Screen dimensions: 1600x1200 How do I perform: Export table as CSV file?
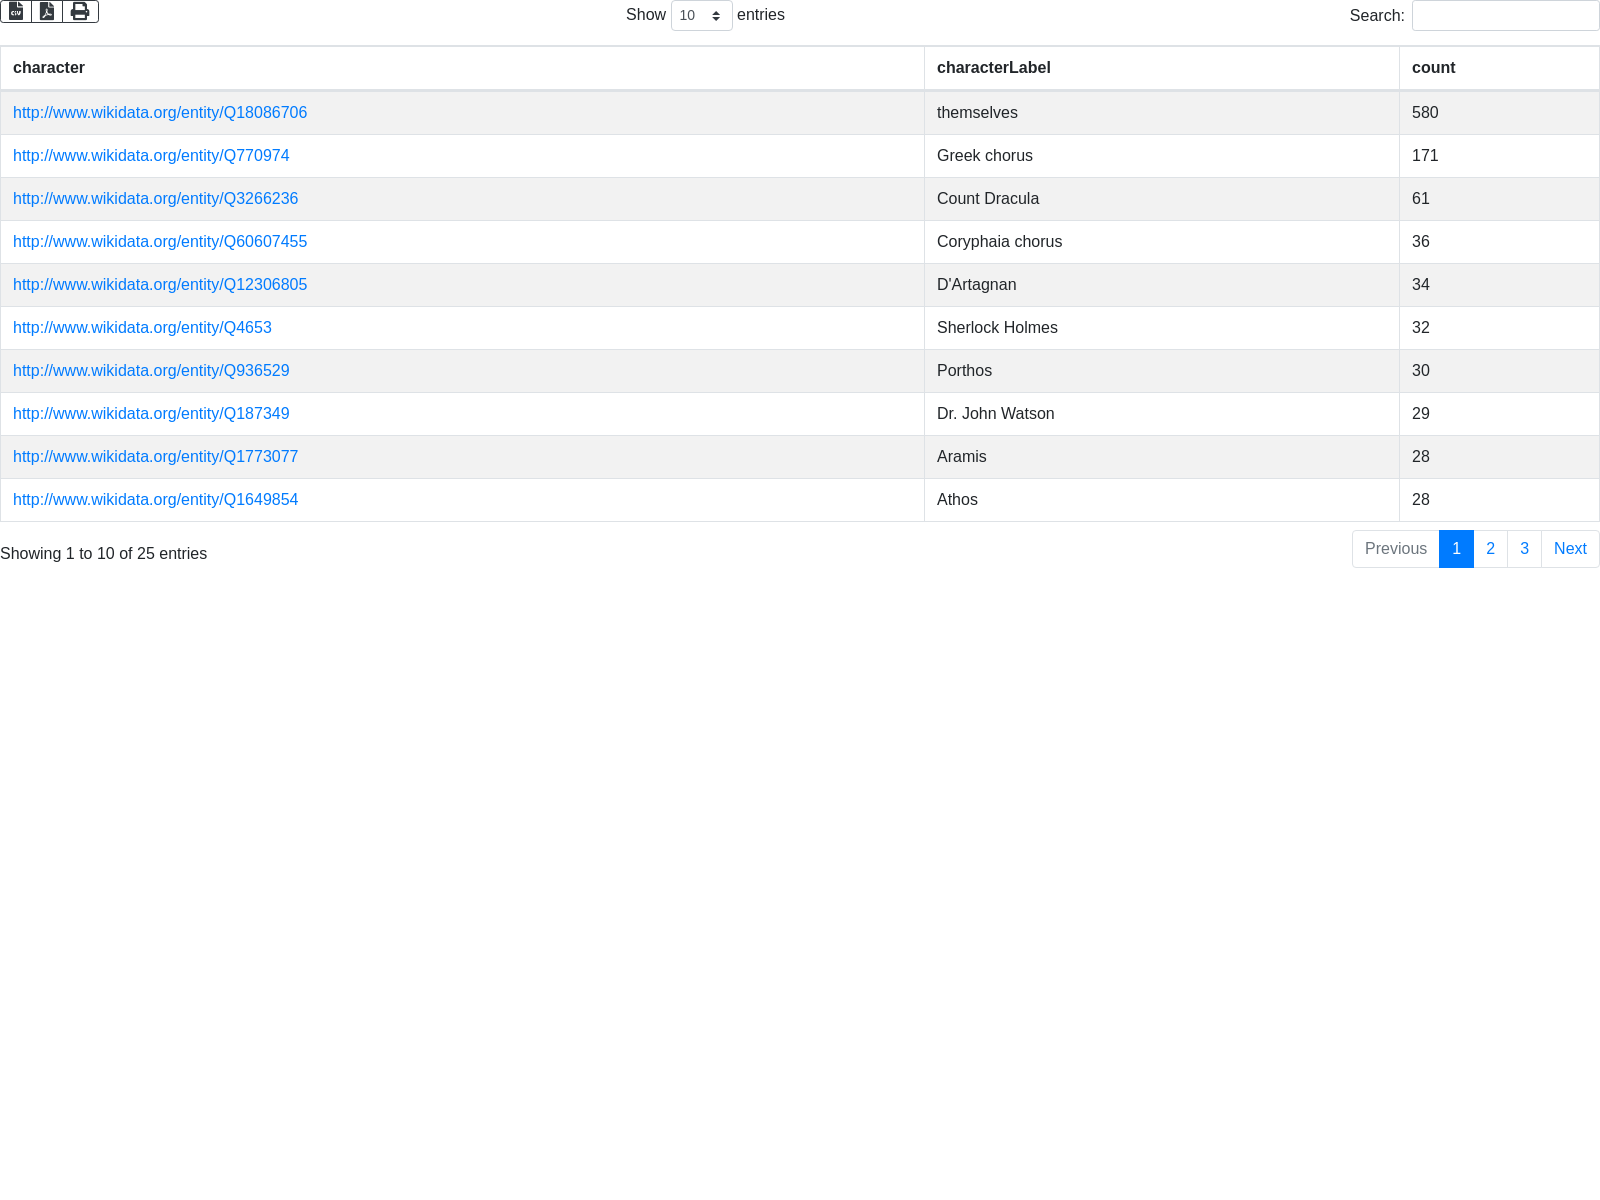tap(16, 11)
